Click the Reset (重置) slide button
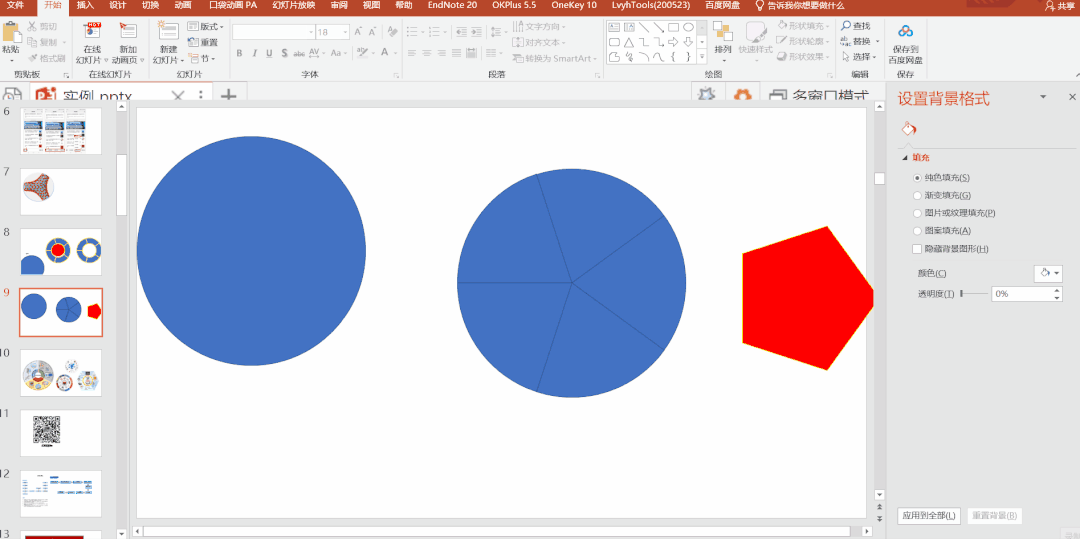This screenshot has width=1080, height=539. (x=203, y=42)
